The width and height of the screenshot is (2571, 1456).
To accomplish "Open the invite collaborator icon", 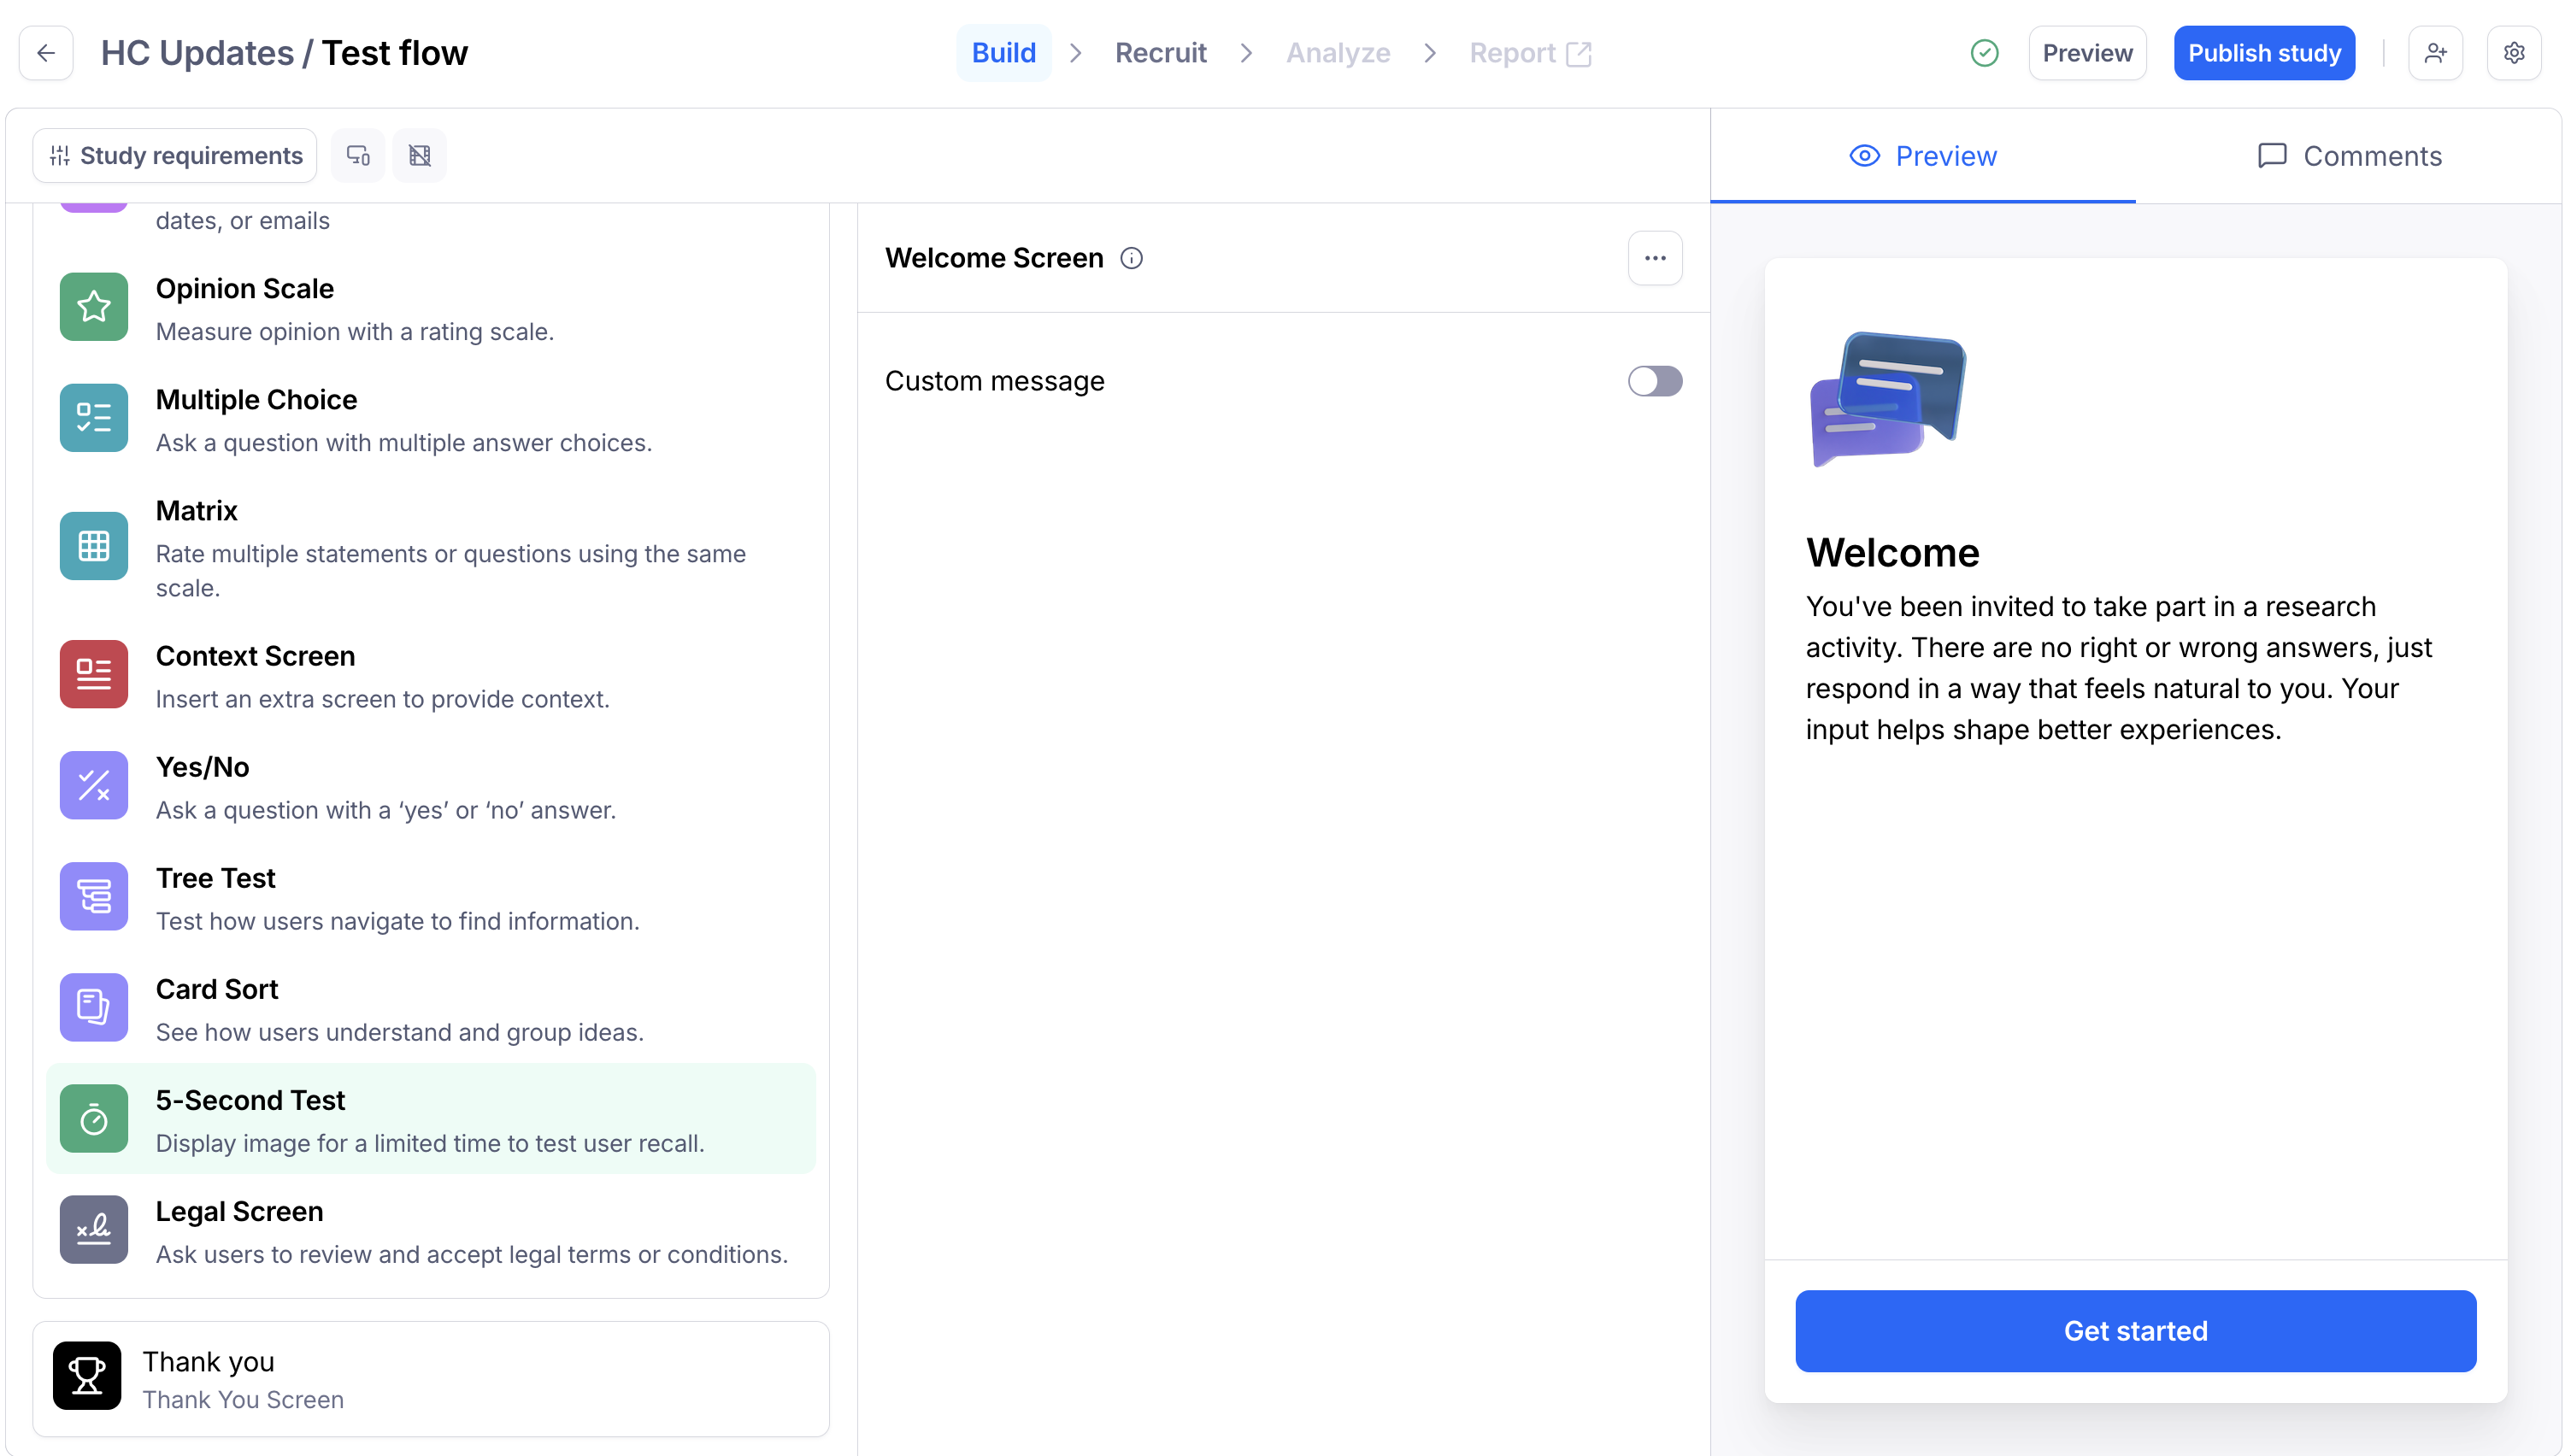I will (2436, 53).
